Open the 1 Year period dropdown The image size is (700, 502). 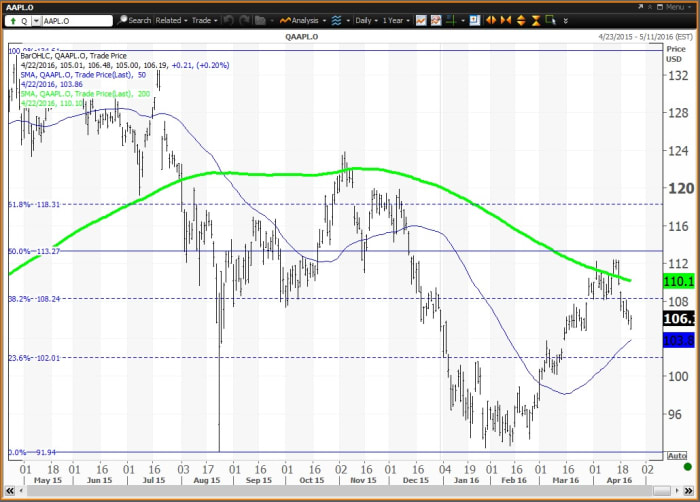(396, 21)
